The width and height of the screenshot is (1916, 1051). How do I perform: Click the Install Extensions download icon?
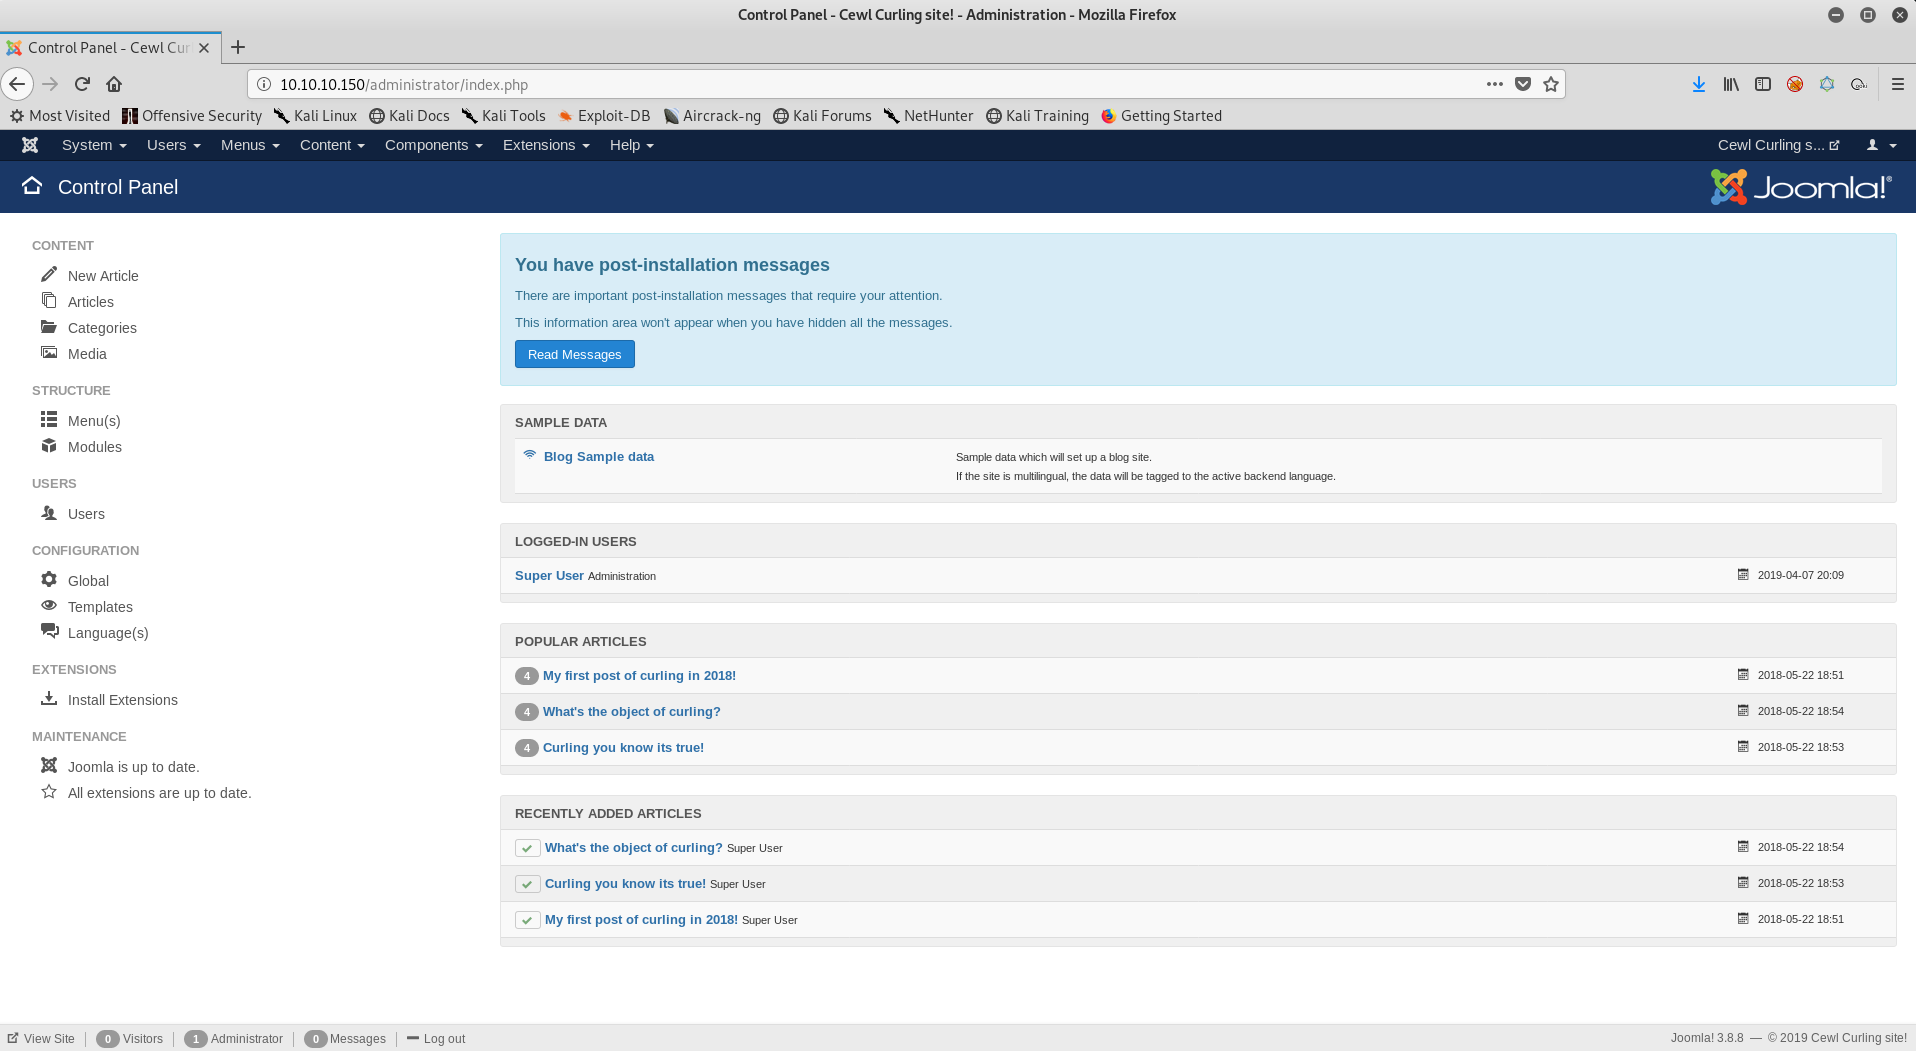click(x=49, y=698)
